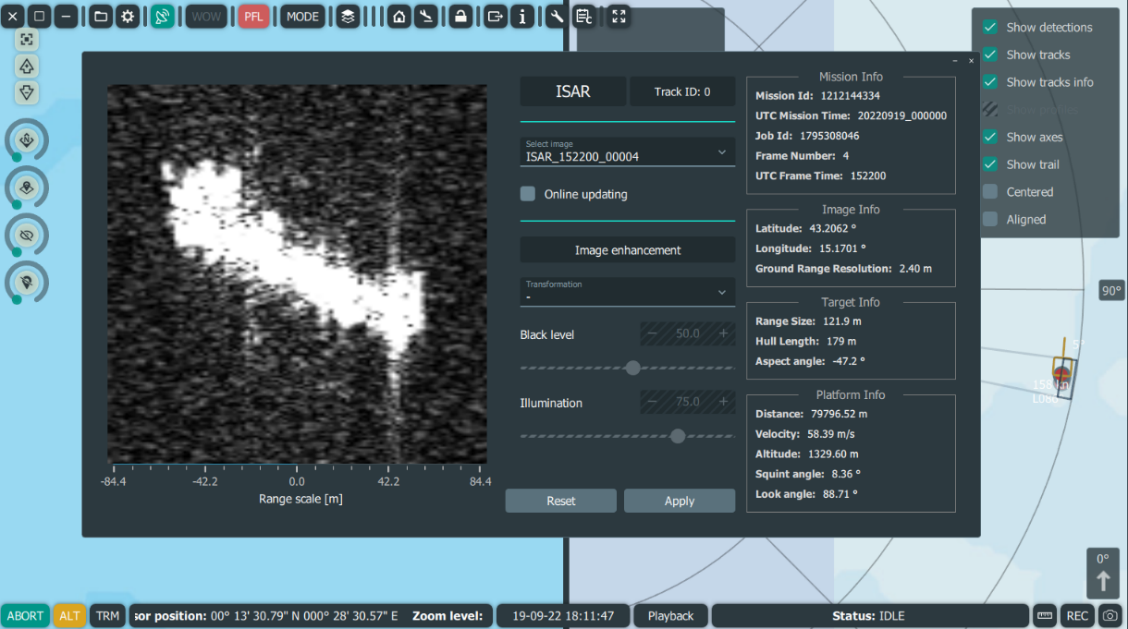Enable the Online updating checkbox
This screenshot has width=1128, height=629.
(x=528, y=194)
